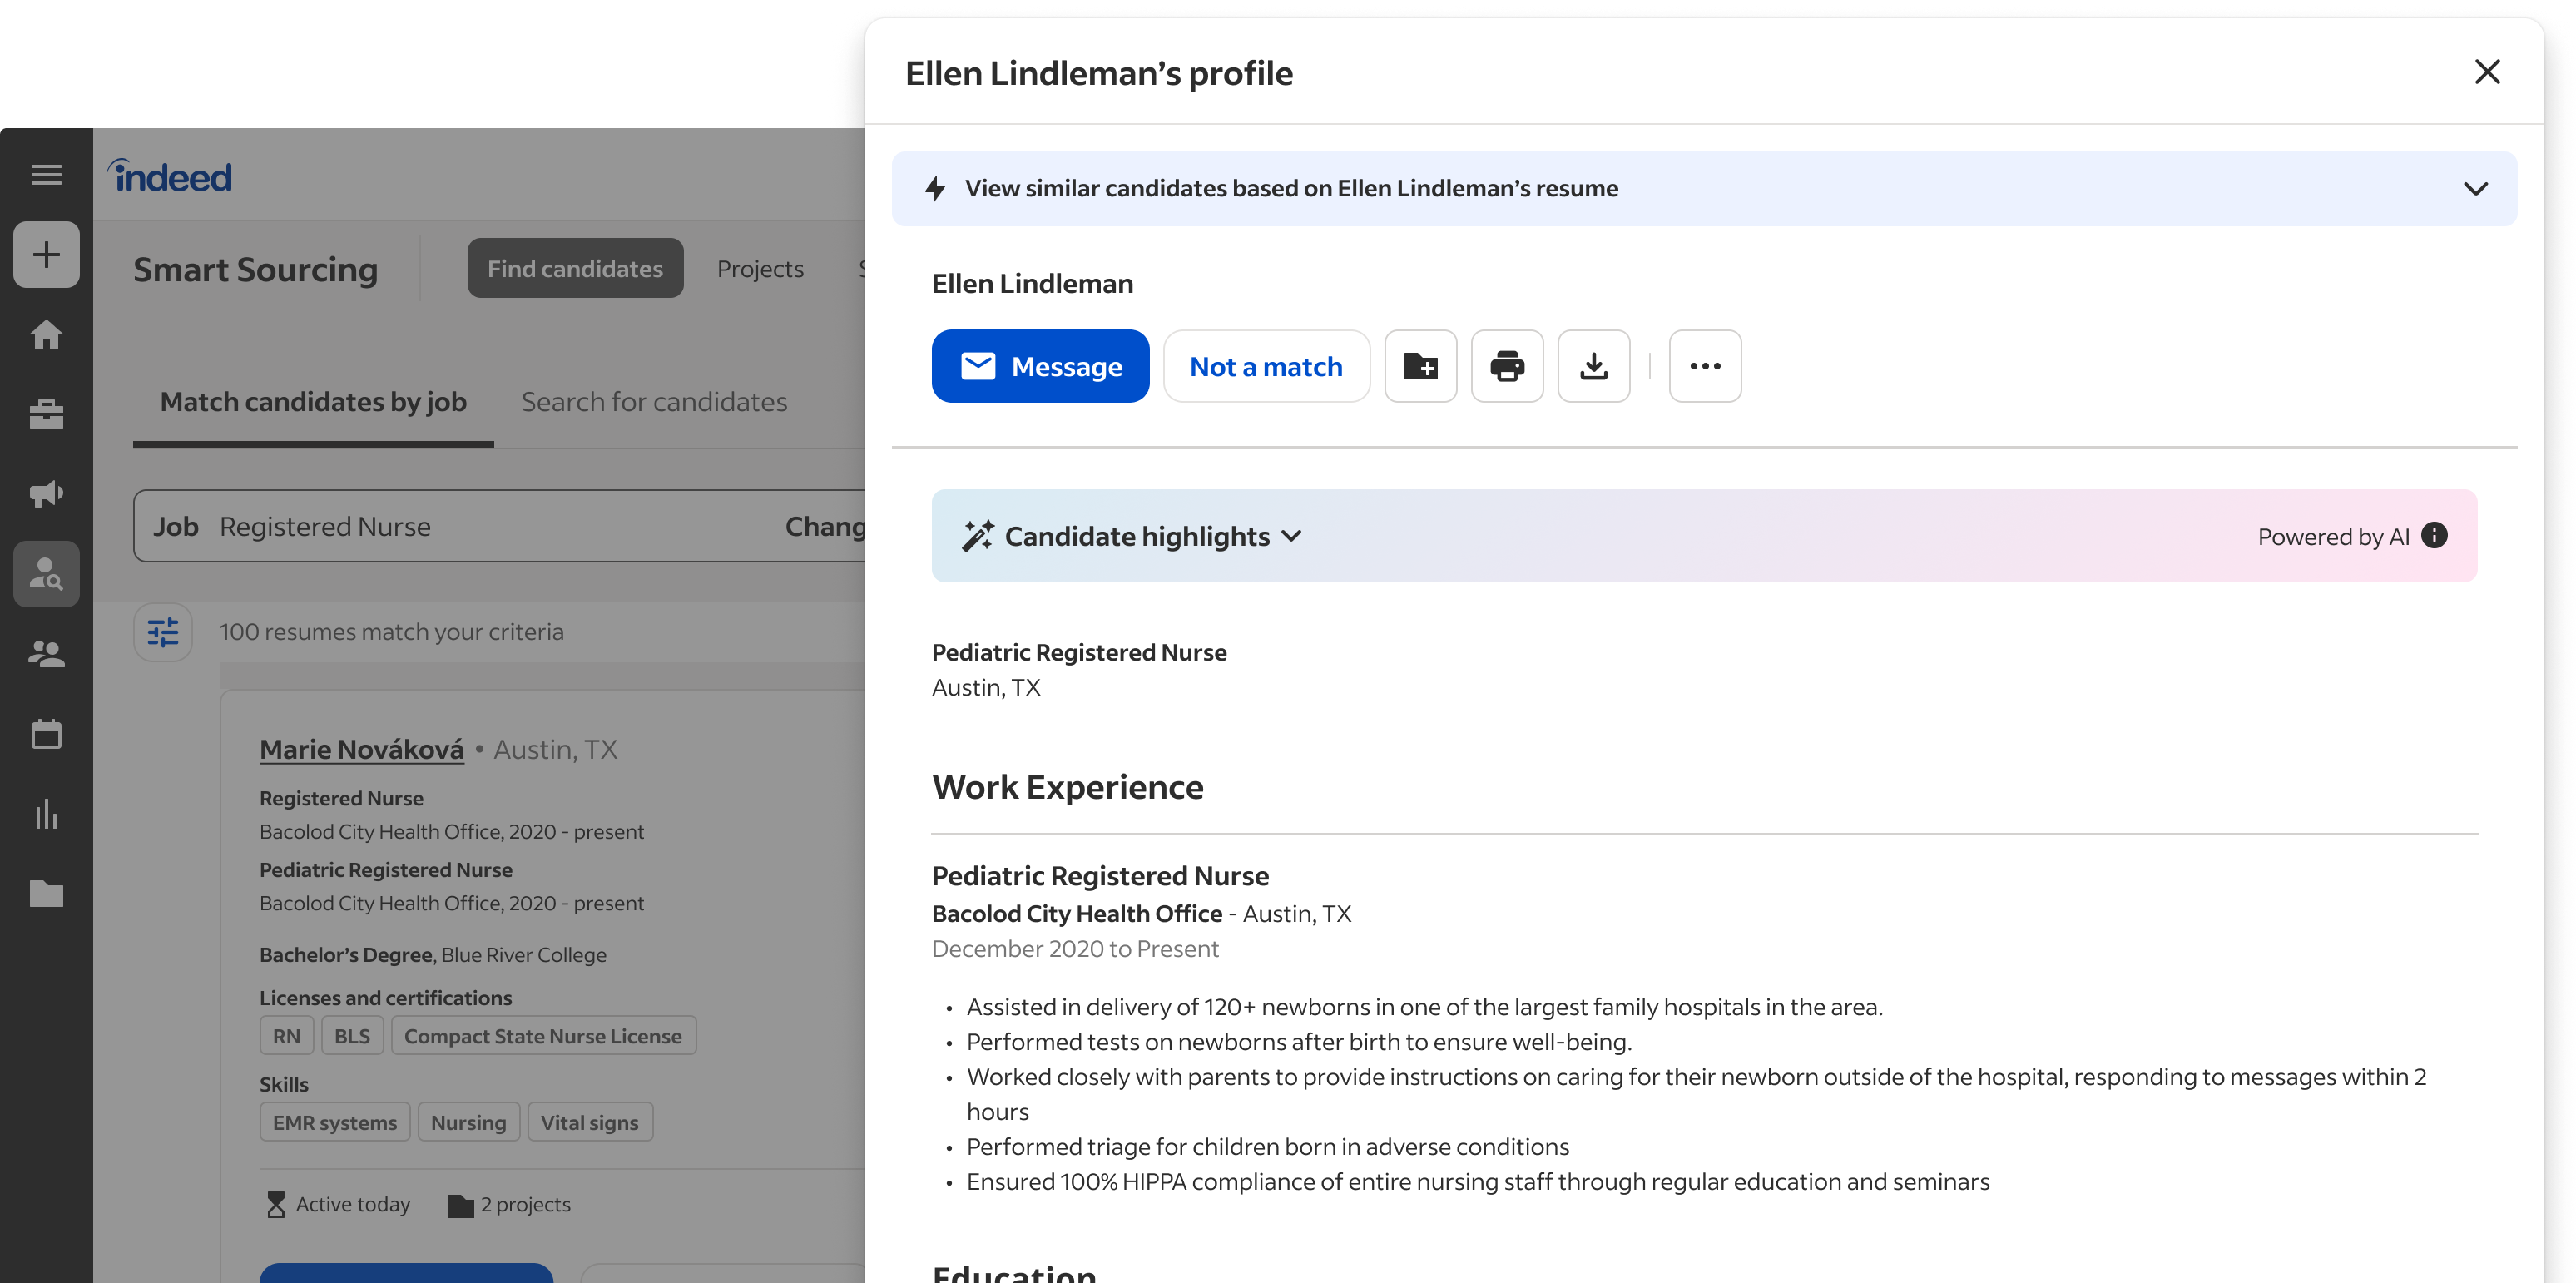Open candidates people icon in sidebar
This screenshot has width=2576, height=1283.
click(46, 654)
